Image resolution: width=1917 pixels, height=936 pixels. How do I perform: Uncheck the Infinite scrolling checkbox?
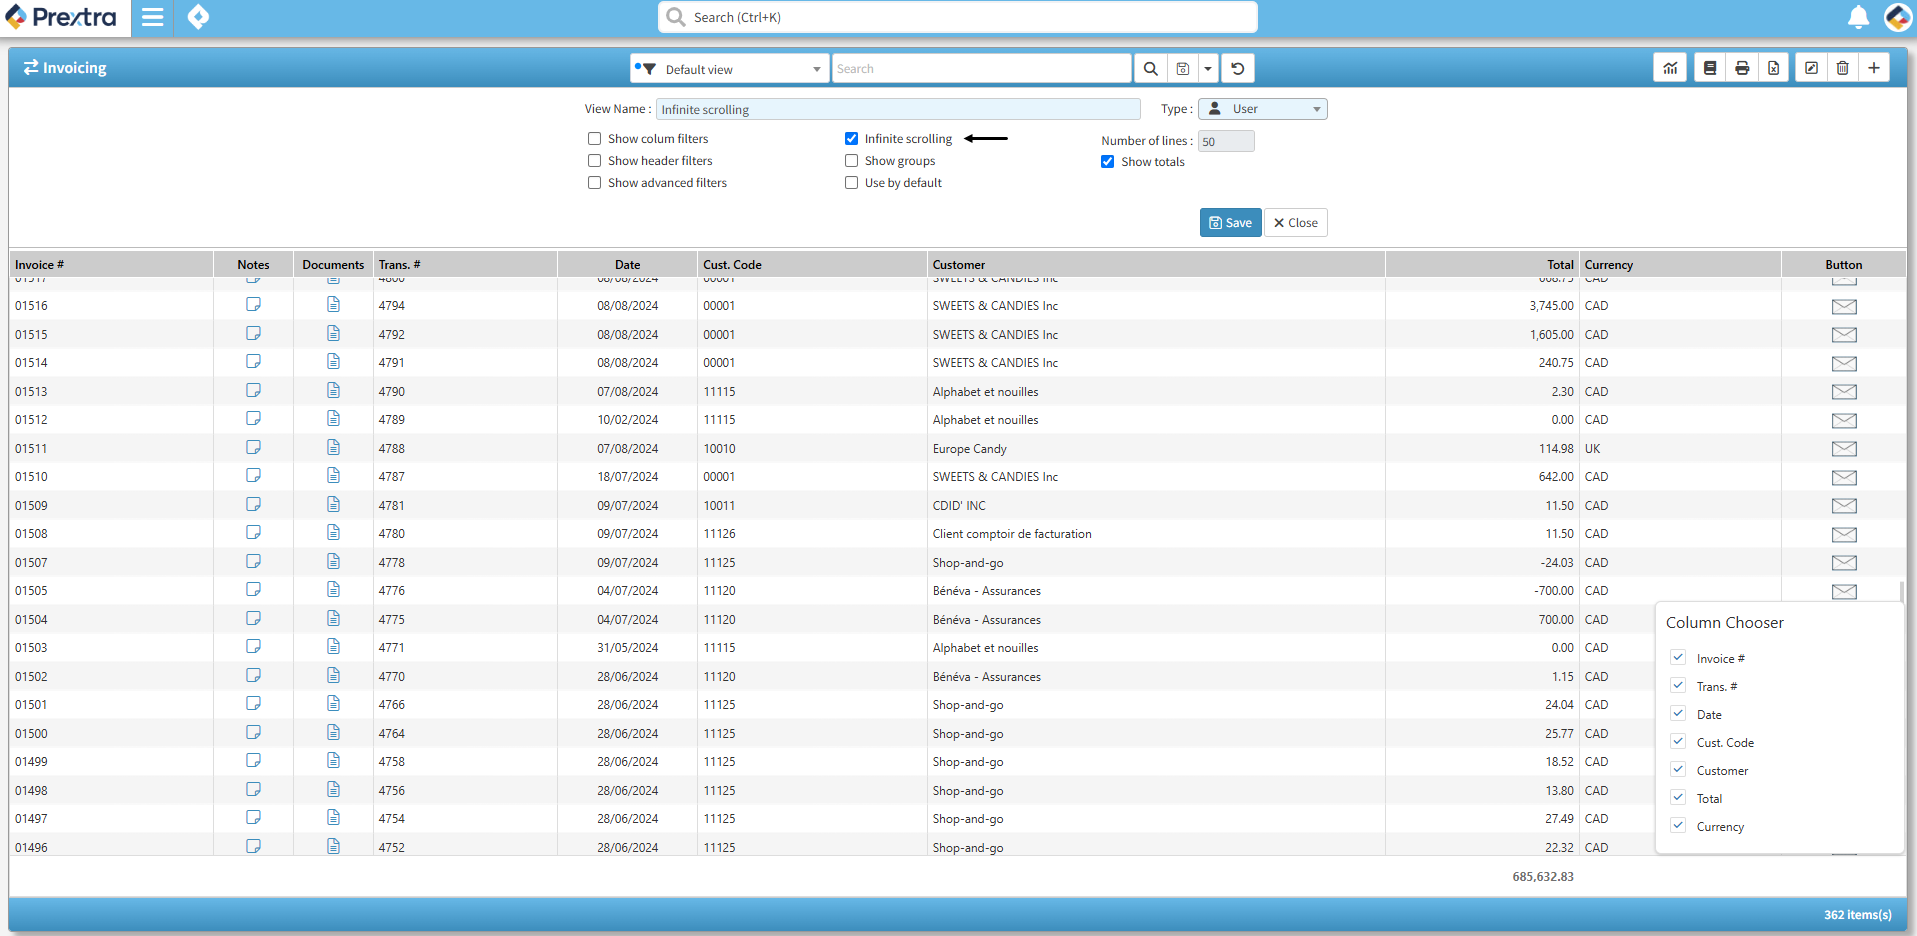pos(852,139)
